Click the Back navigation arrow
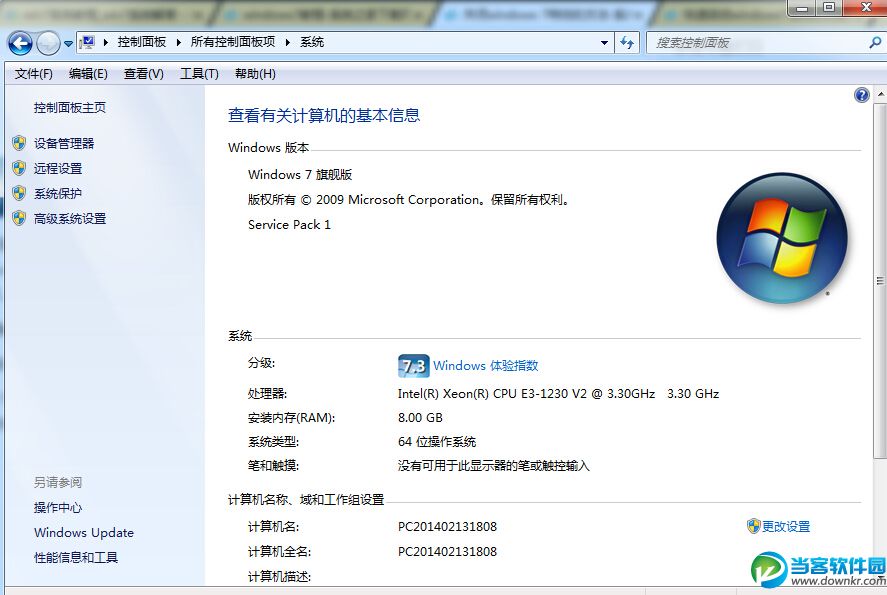The image size is (887, 595). (20, 43)
